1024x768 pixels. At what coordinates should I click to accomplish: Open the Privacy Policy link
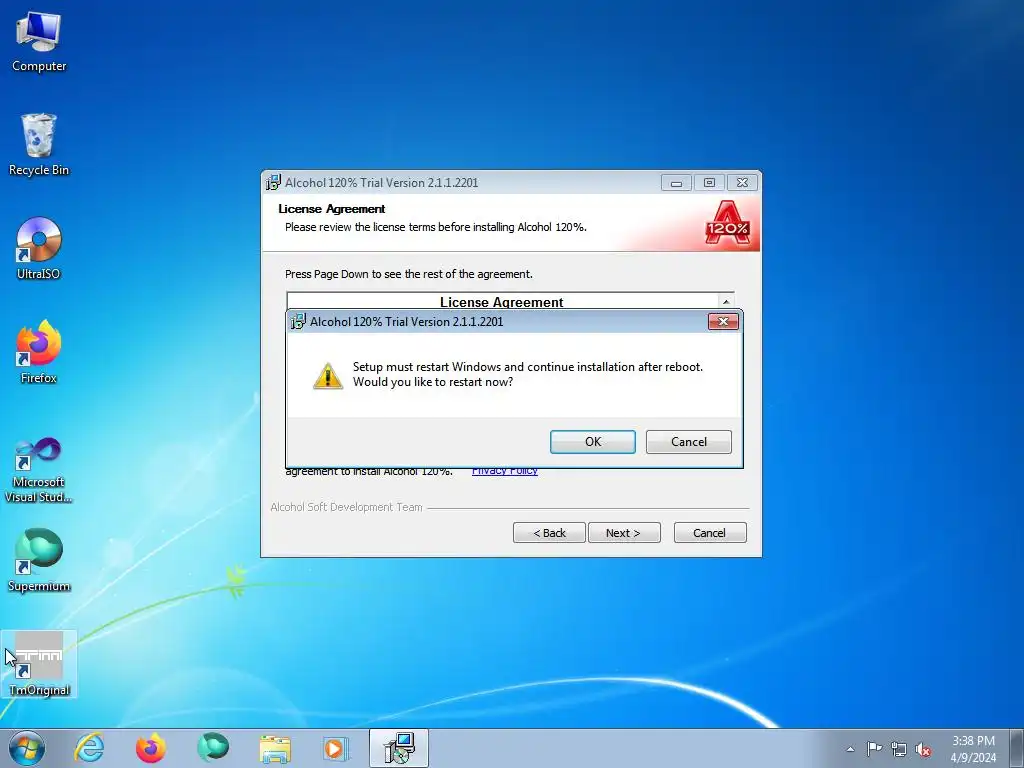505,471
